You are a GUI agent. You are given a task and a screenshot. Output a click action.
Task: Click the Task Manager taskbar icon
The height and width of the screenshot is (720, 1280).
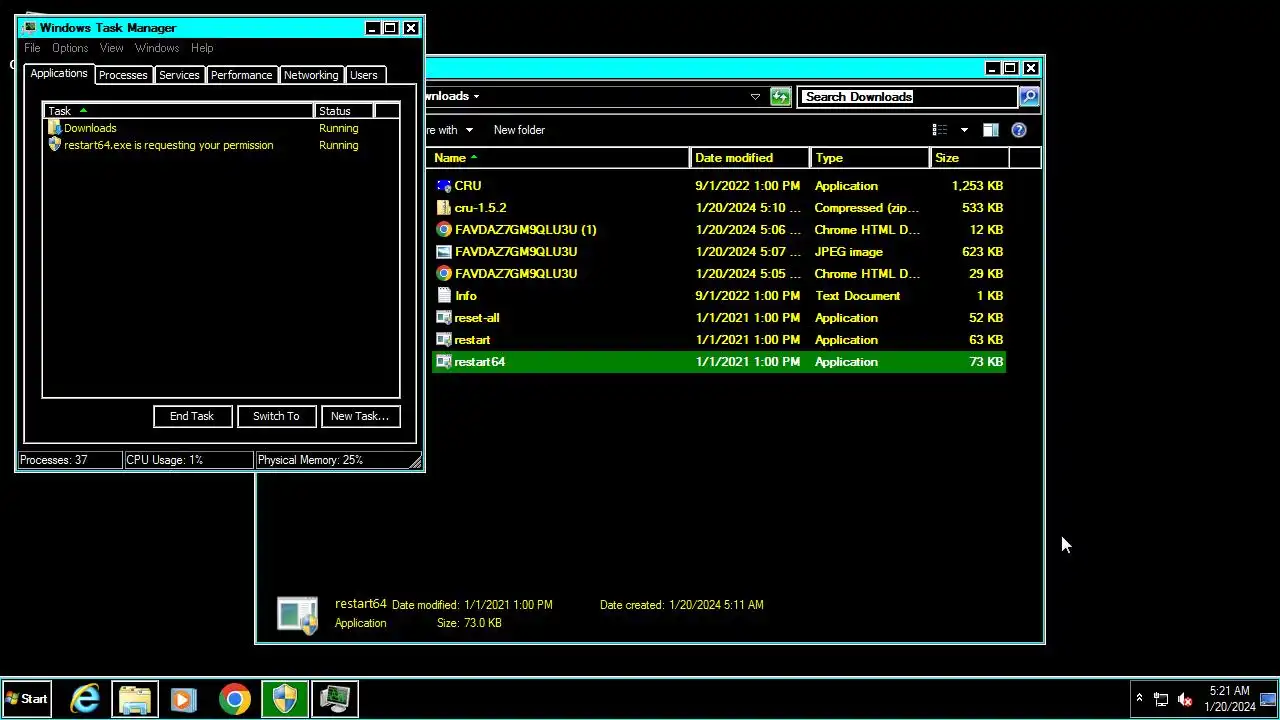[335, 699]
